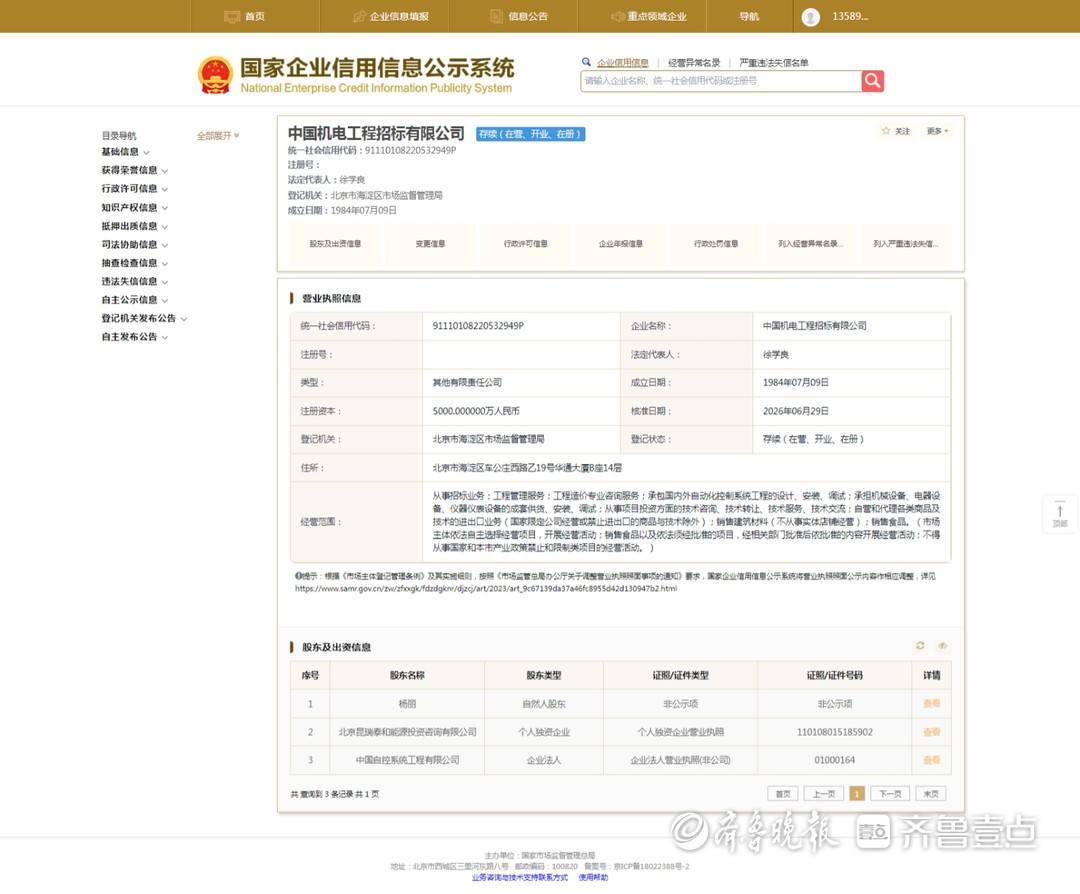The width and height of the screenshot is (1080, 894).
Task: Click 业务咨询与技术支持联系方式 footer link
Action: (x=520, y=877)
